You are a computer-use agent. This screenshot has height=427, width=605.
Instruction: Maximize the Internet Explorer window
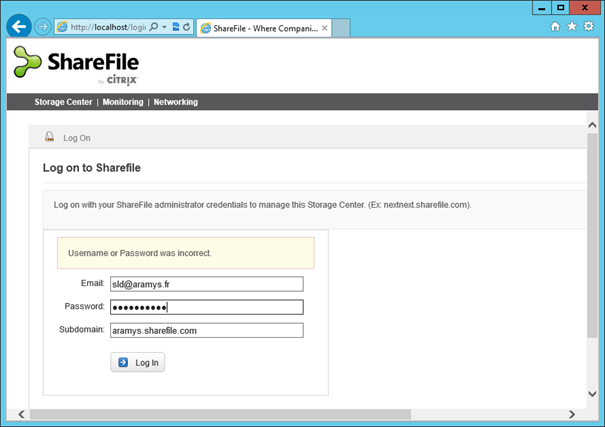(x=560, y=8)
